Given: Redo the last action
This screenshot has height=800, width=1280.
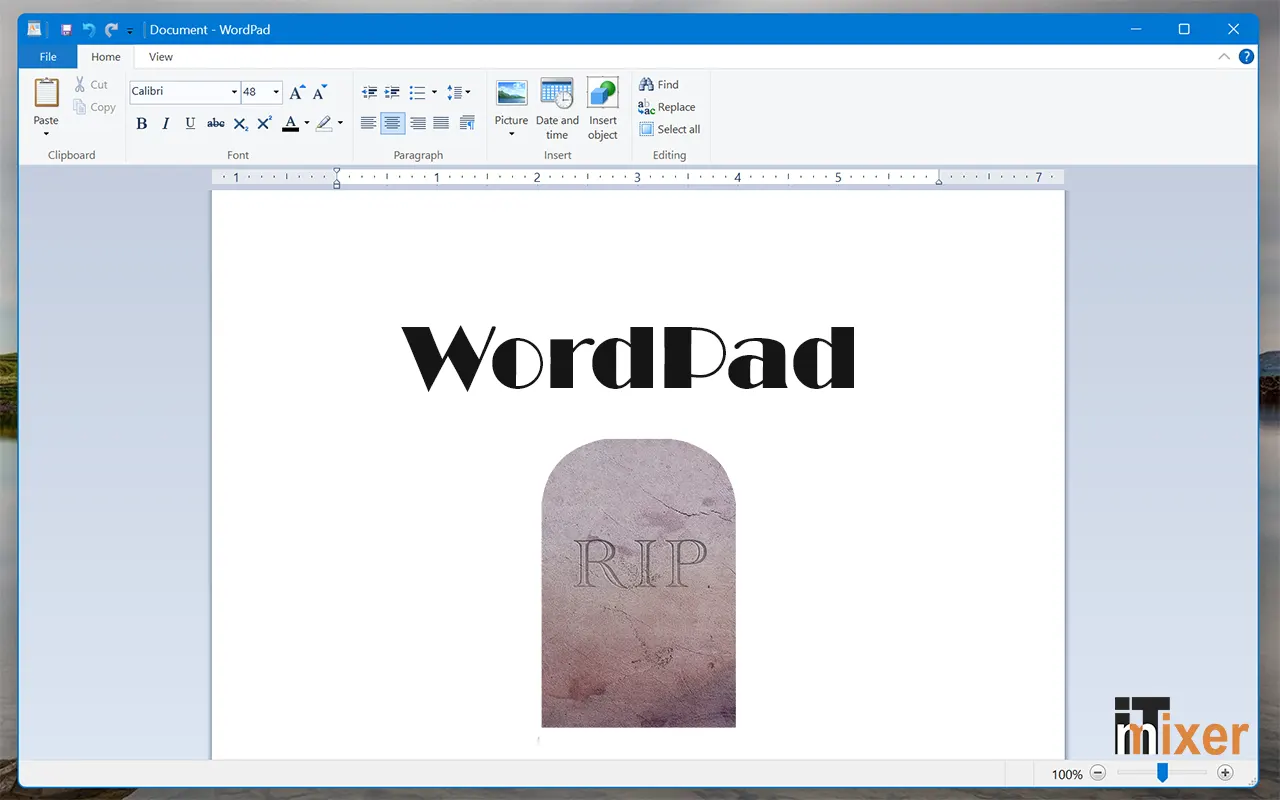Looking at the screenshot, I should tap(111, 30).
